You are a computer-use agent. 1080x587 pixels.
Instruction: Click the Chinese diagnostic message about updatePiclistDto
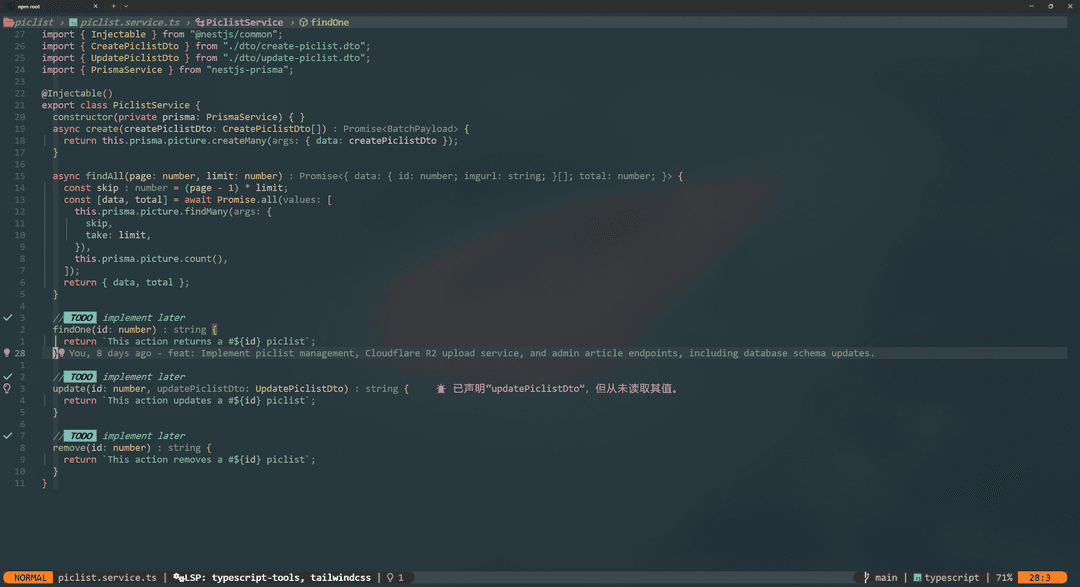[567, 389]
